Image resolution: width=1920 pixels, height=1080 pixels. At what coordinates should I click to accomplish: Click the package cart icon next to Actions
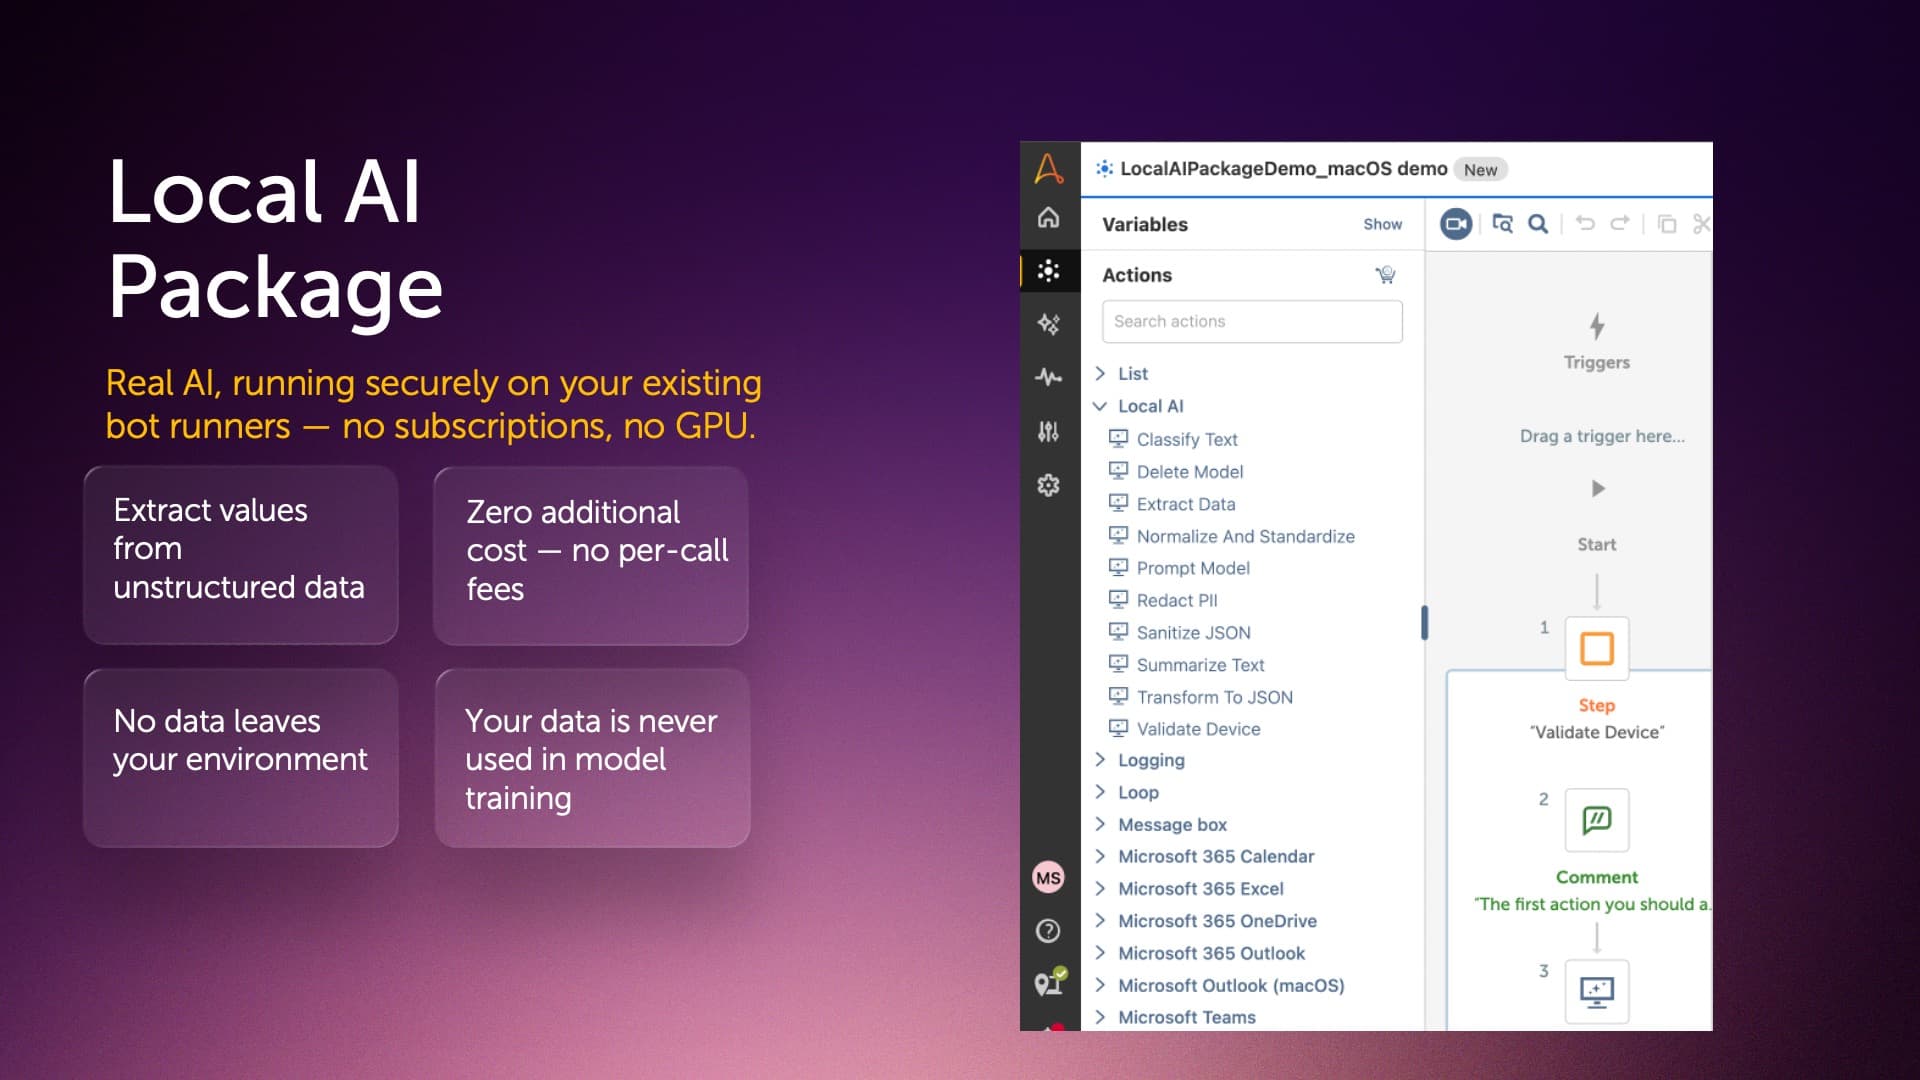click(x=1385, y=274)
